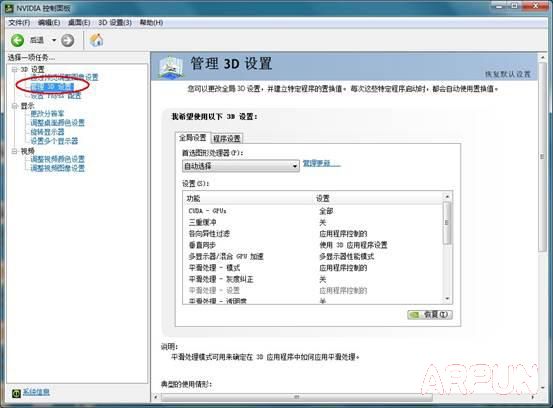The image size is (553, 408).
Task: Click the 多显示器性能模式 value
Action: pyautogui.click(x=347, y=256)
